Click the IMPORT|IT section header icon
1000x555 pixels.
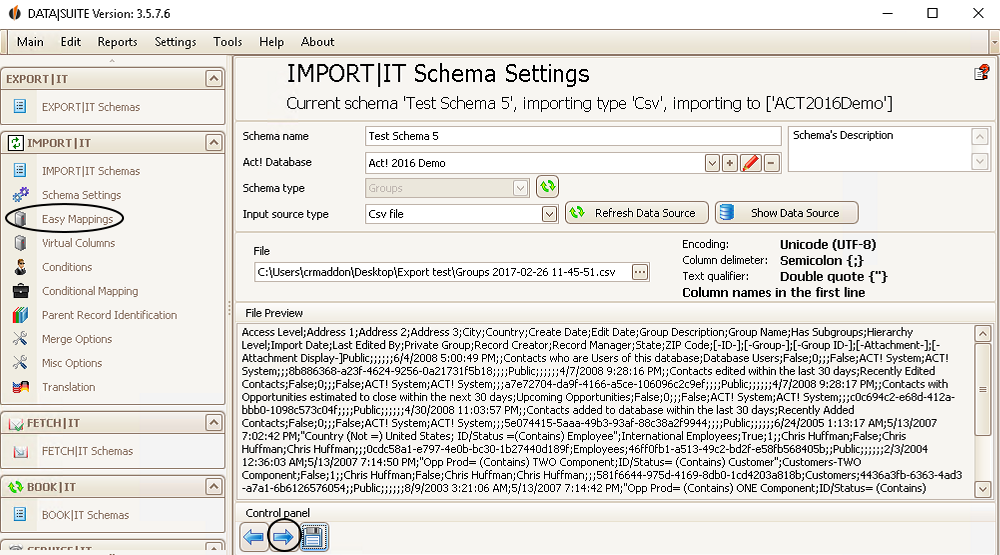15,143
